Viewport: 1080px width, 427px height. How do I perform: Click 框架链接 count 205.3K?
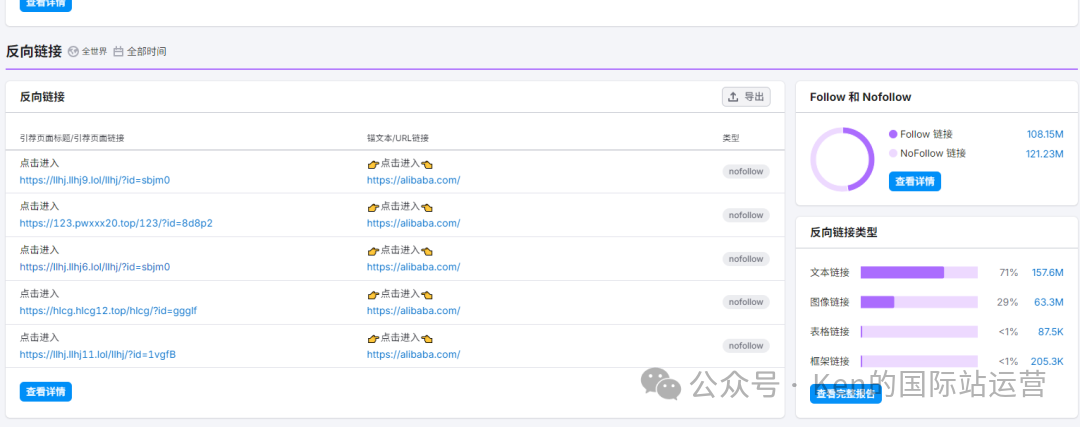(x=1048, y=361)
